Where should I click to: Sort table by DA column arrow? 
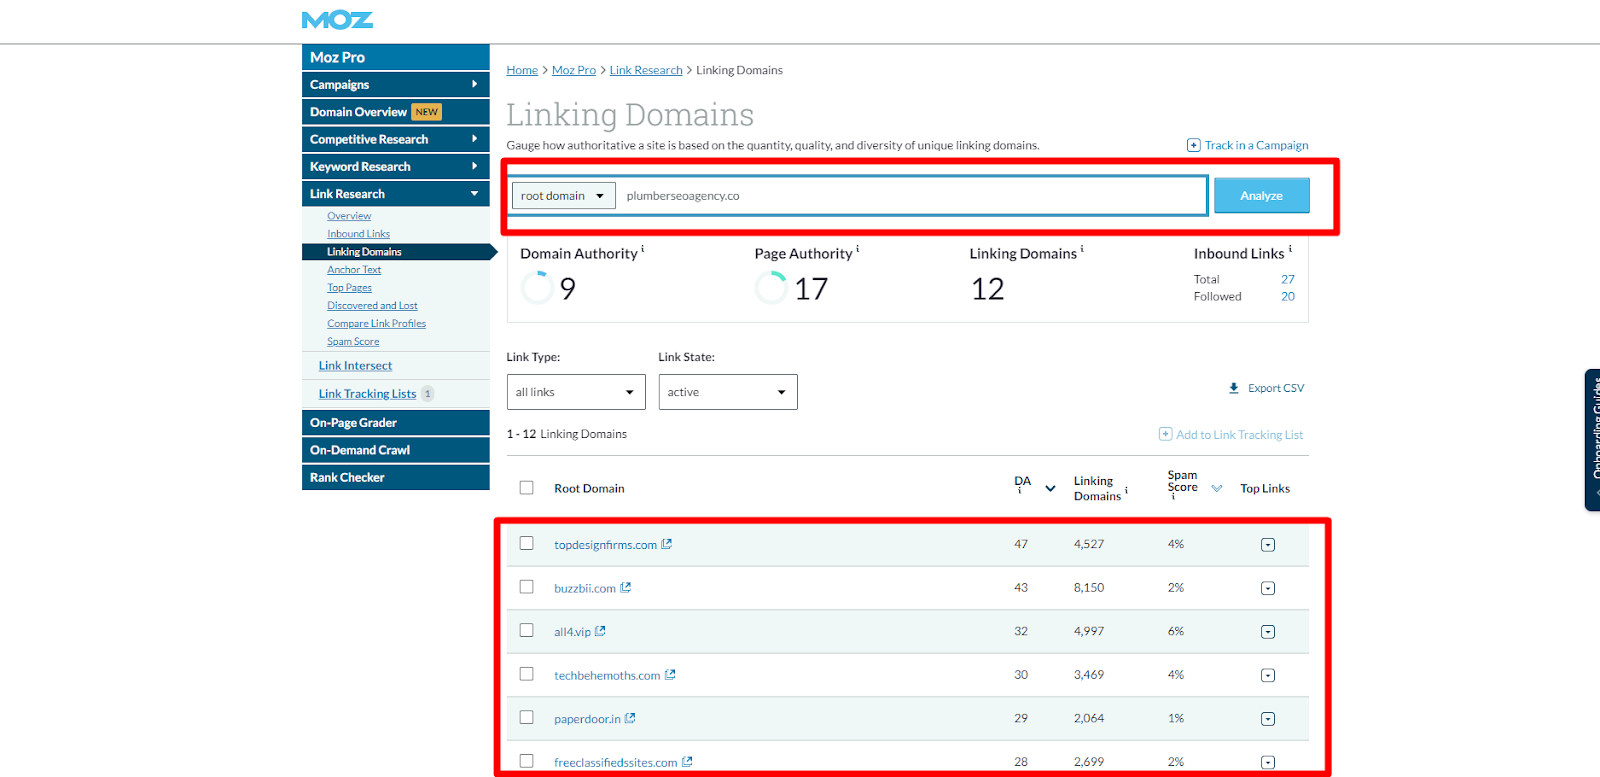[1050, 489]
